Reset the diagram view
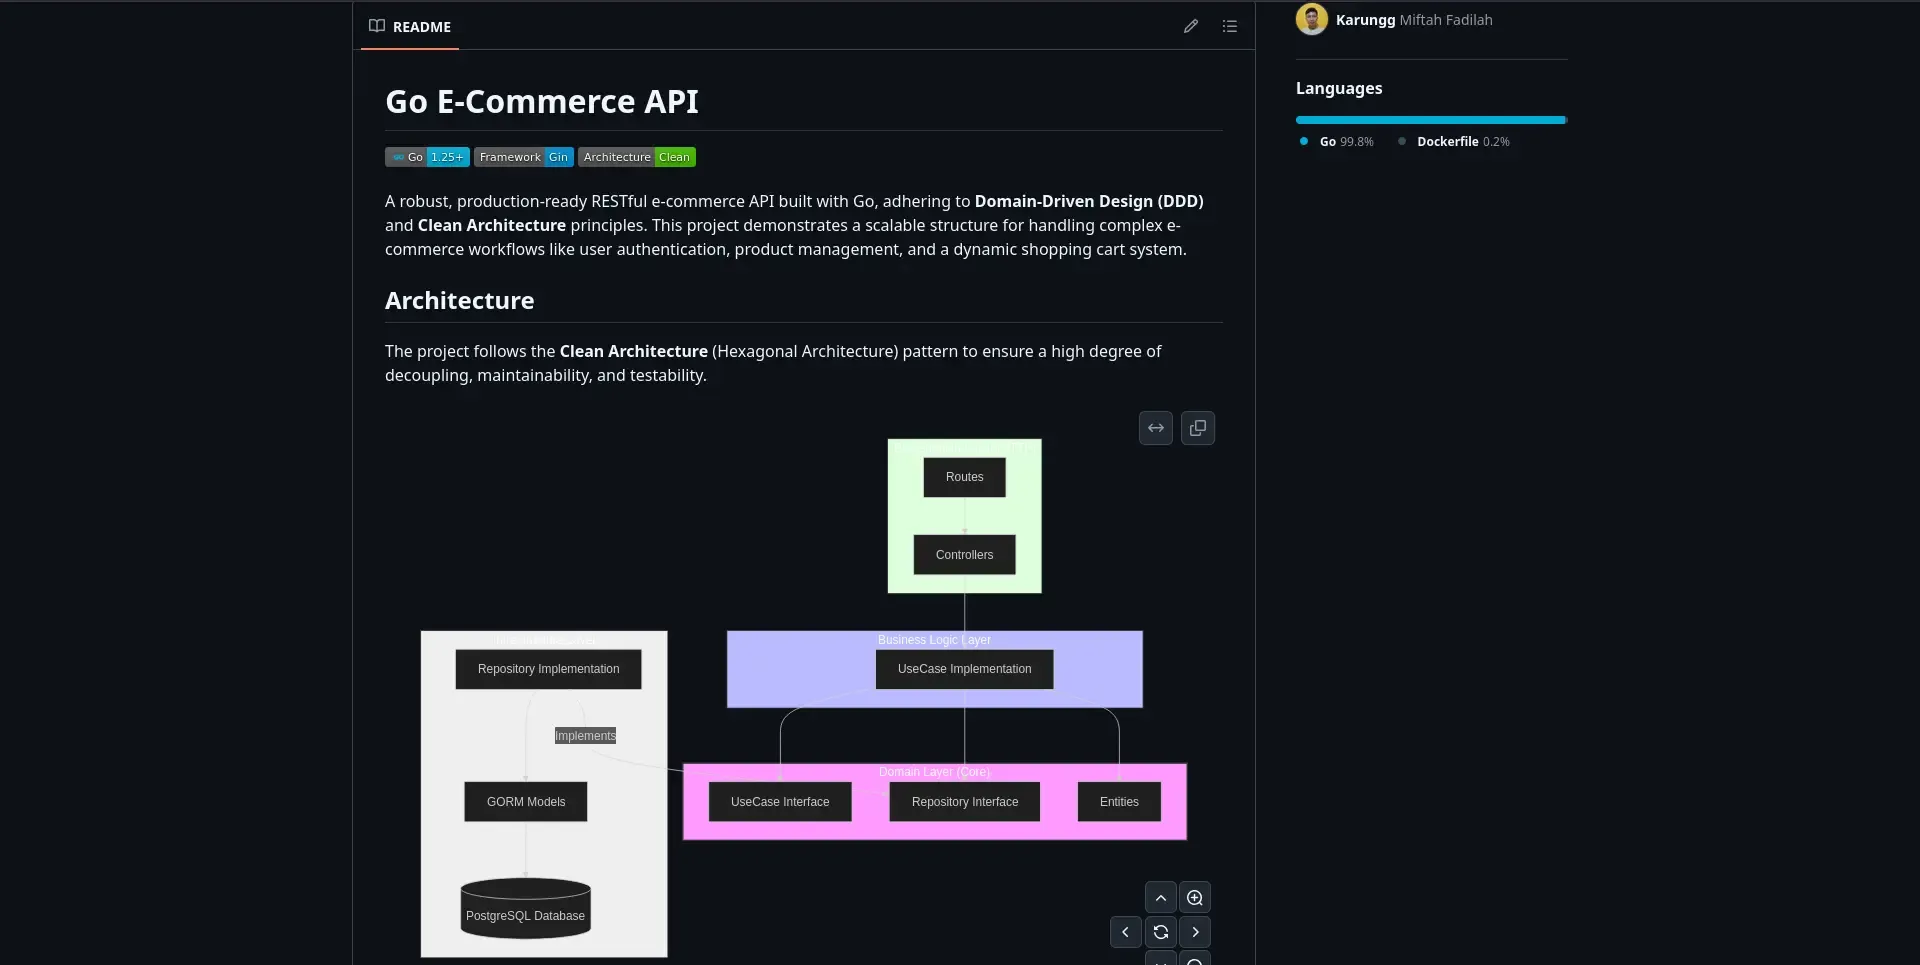The width and height of the screenshot is (1920, 965). [1161, 932]
